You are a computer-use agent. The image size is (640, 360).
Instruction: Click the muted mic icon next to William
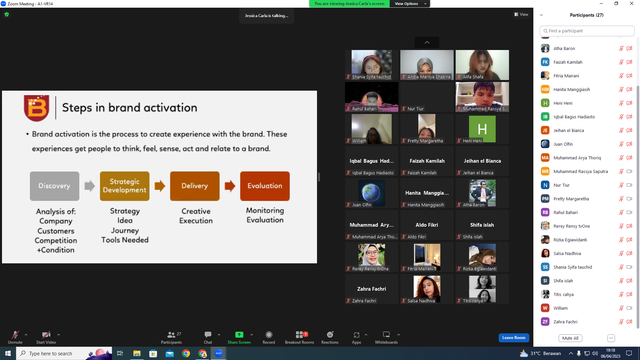tap(621, 308)
